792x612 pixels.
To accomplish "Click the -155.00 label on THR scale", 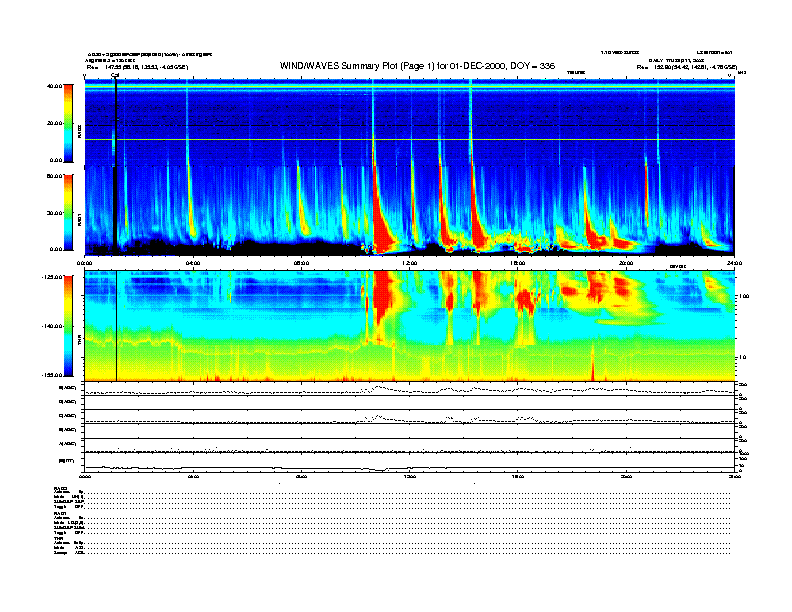I will coord(53,375).
